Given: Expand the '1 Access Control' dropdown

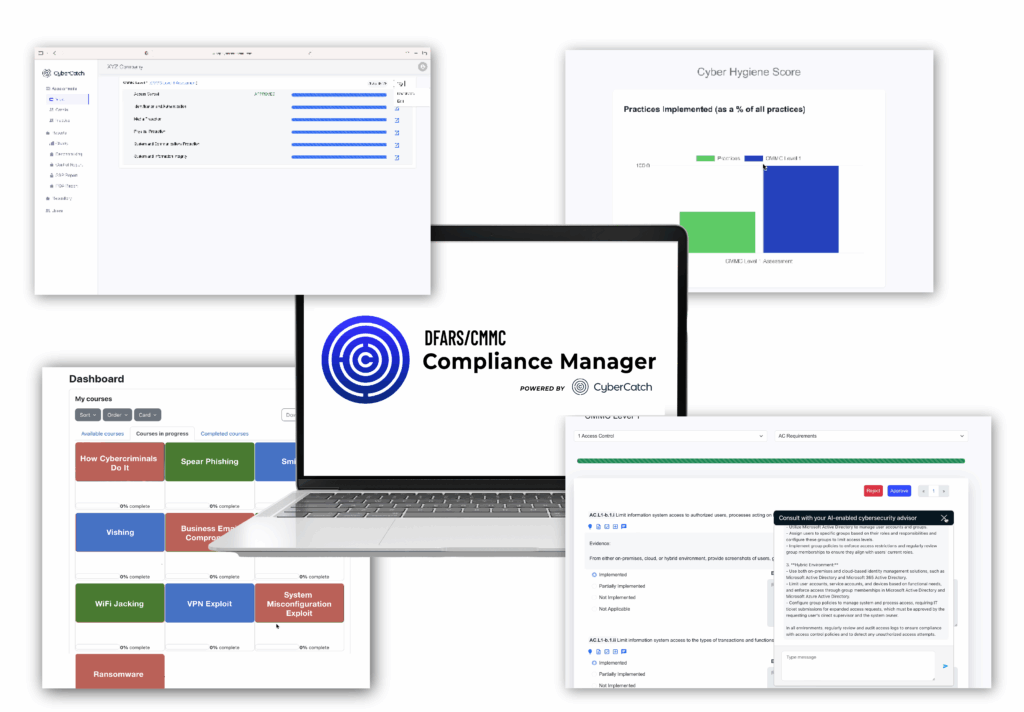Looking at the screenshot, I should (670, 436).
